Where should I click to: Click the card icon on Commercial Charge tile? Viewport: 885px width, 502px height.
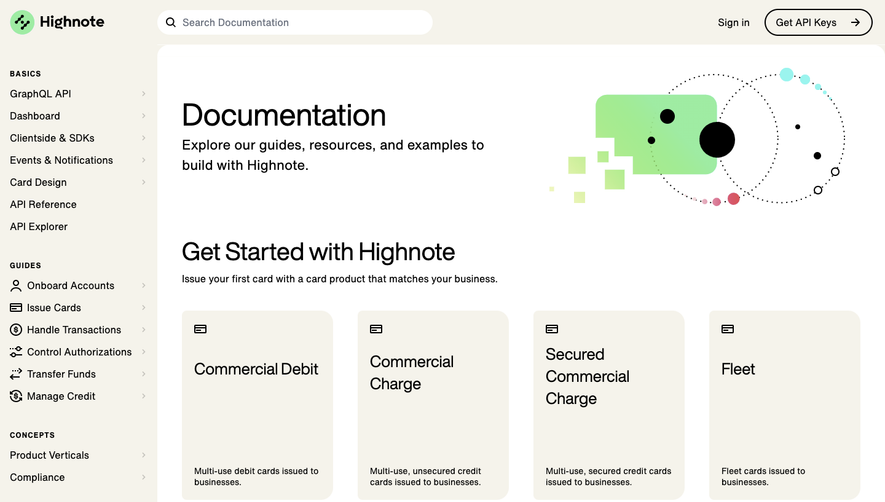coord(376,329)
